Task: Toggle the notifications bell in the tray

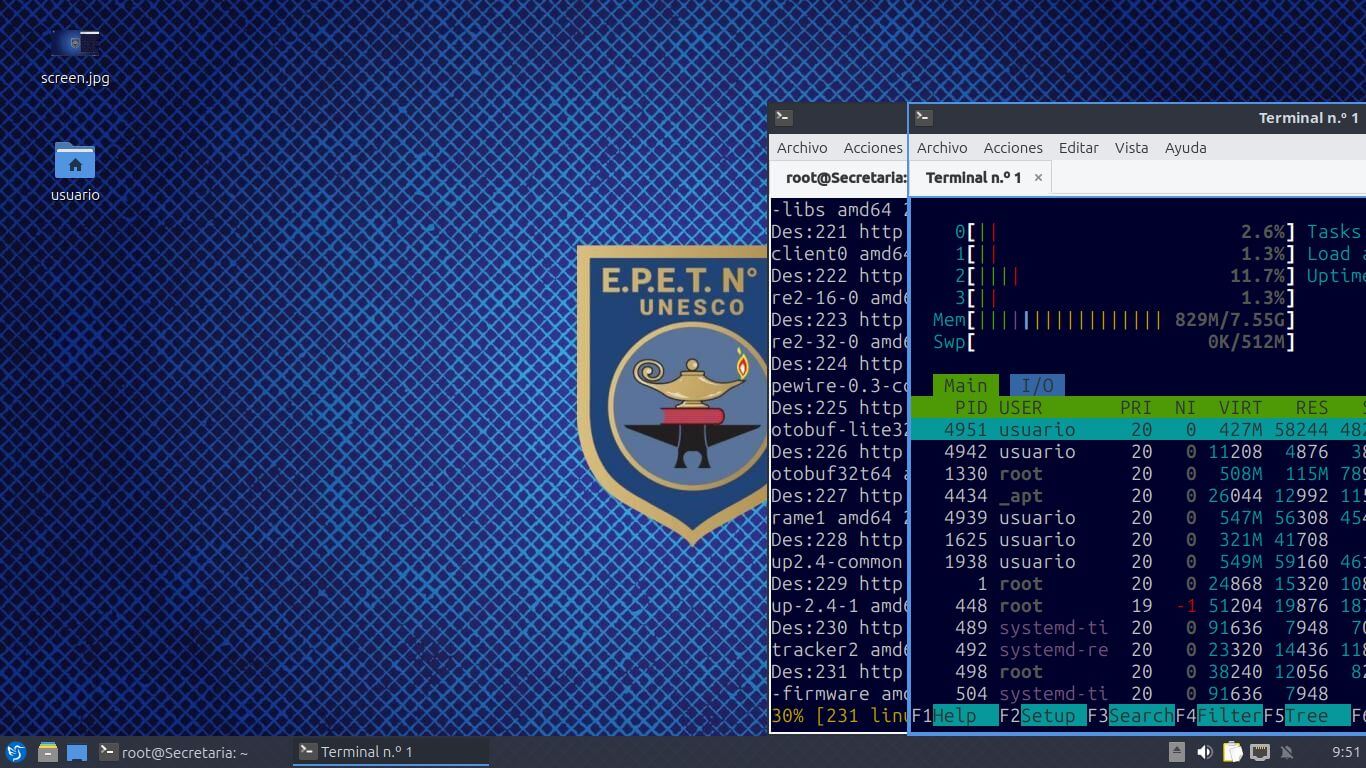Action: (x=1287, y=752)
